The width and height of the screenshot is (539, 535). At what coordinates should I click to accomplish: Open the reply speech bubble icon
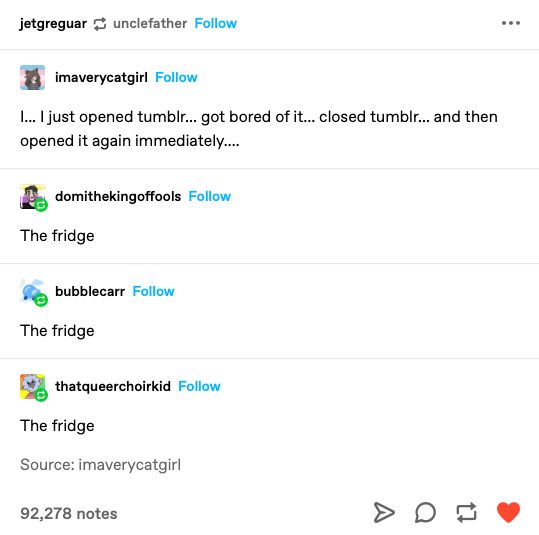[425, 513]
